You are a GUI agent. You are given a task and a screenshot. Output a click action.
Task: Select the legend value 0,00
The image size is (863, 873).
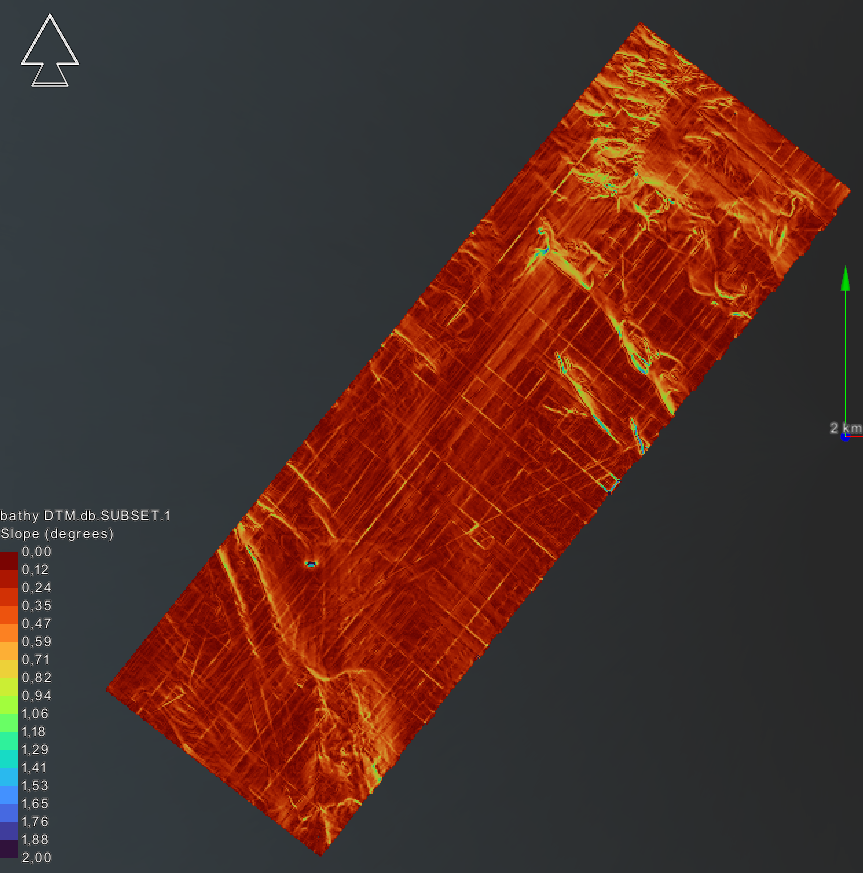tap(36, 552)
